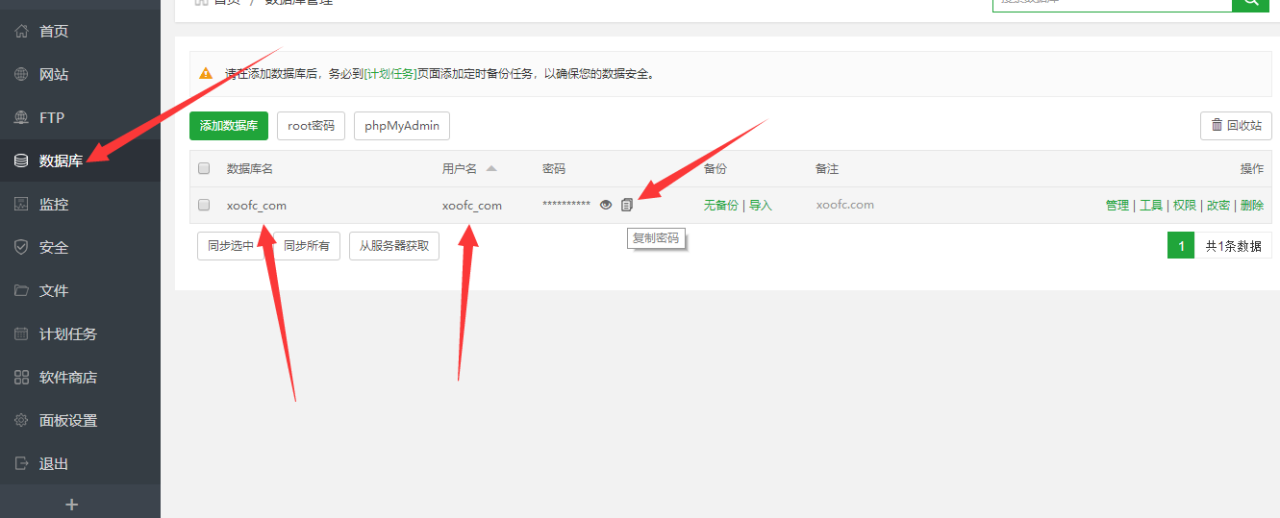This screenshot has height=518, width=1280.
Task: Click the root密码 button
Action: [x=311, y=126]
